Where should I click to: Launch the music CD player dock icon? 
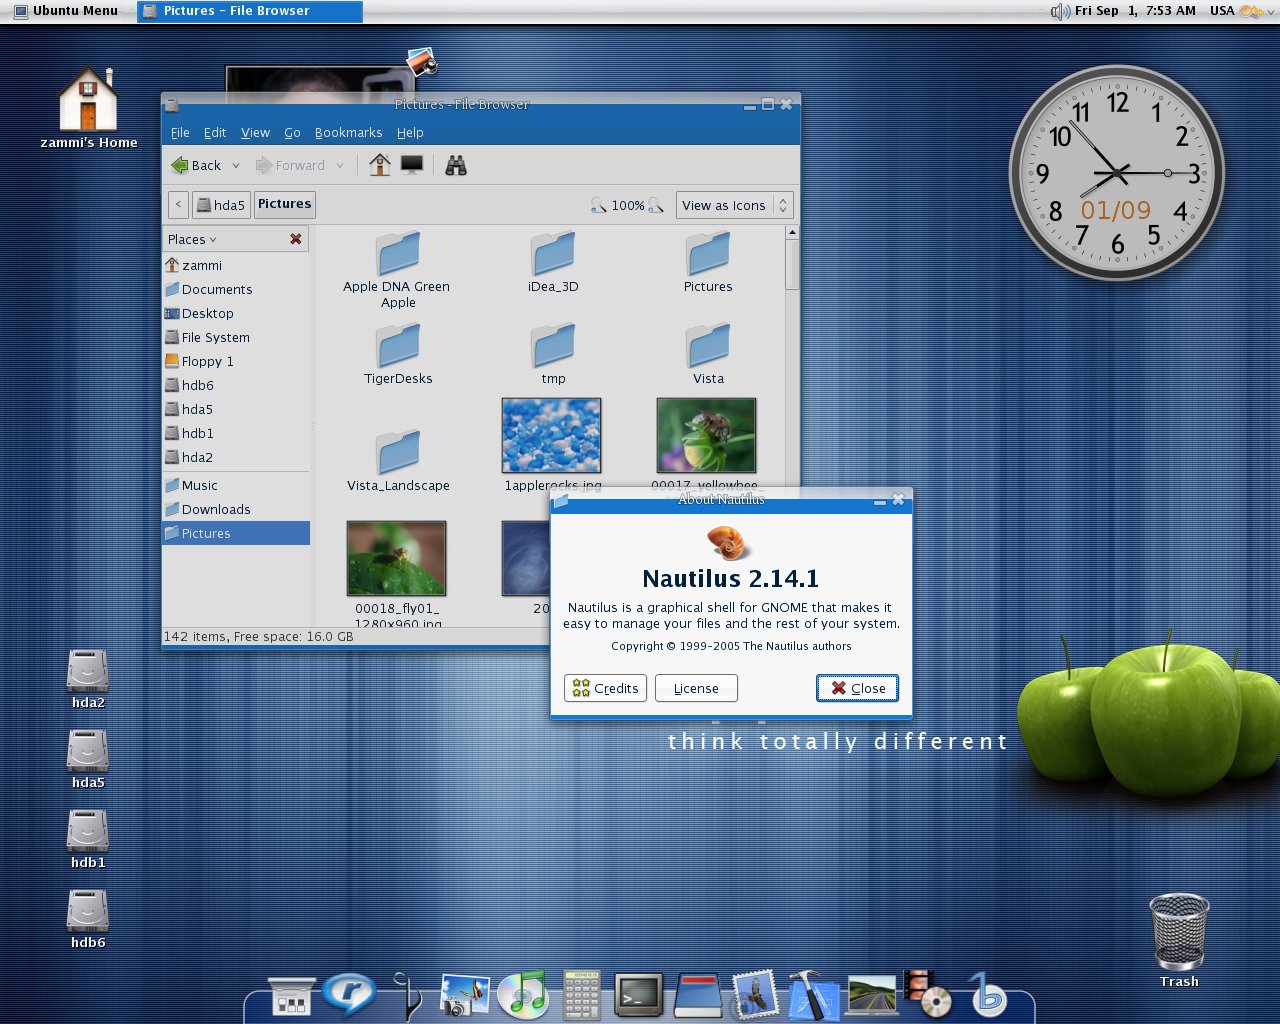click(523, 995)
